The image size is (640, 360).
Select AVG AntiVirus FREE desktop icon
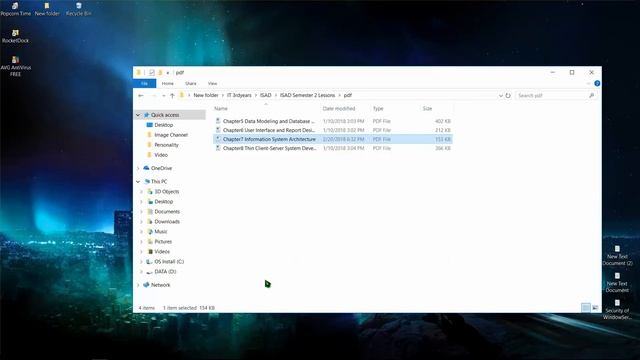pos(16,67)
